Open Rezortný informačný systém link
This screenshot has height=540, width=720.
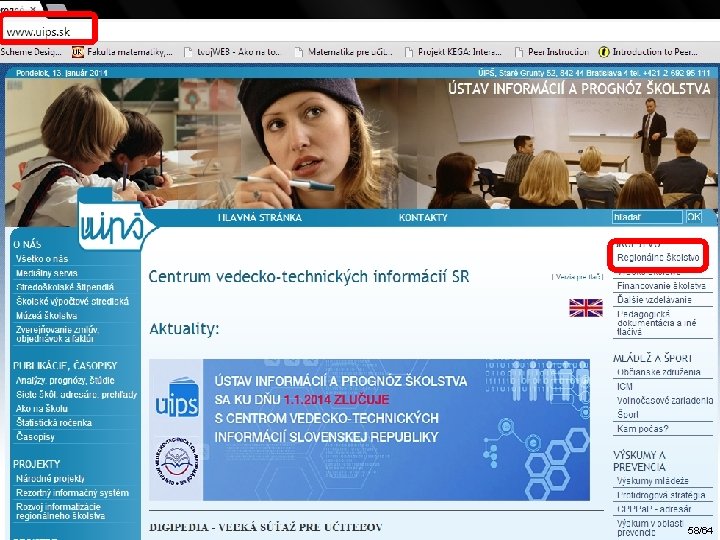click(72, 493)
